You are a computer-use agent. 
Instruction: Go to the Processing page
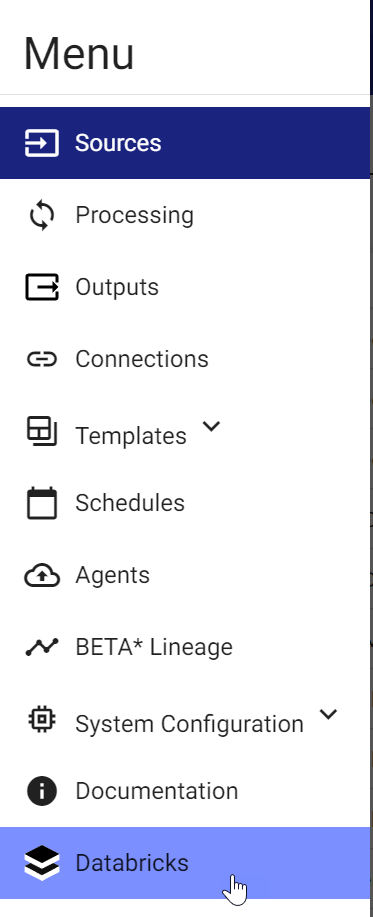[x=185, y=215]
